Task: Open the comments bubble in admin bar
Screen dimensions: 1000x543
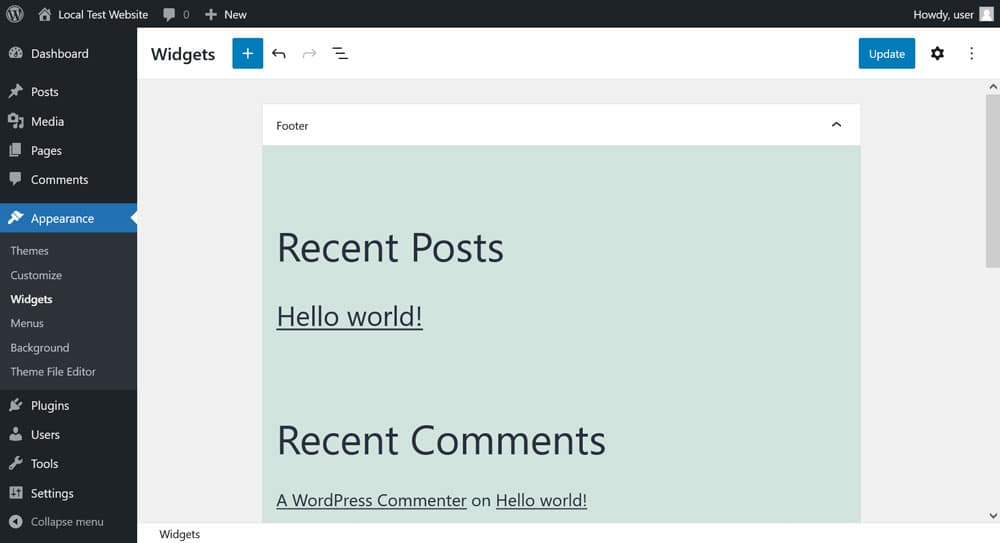Action: click(175, 14)
